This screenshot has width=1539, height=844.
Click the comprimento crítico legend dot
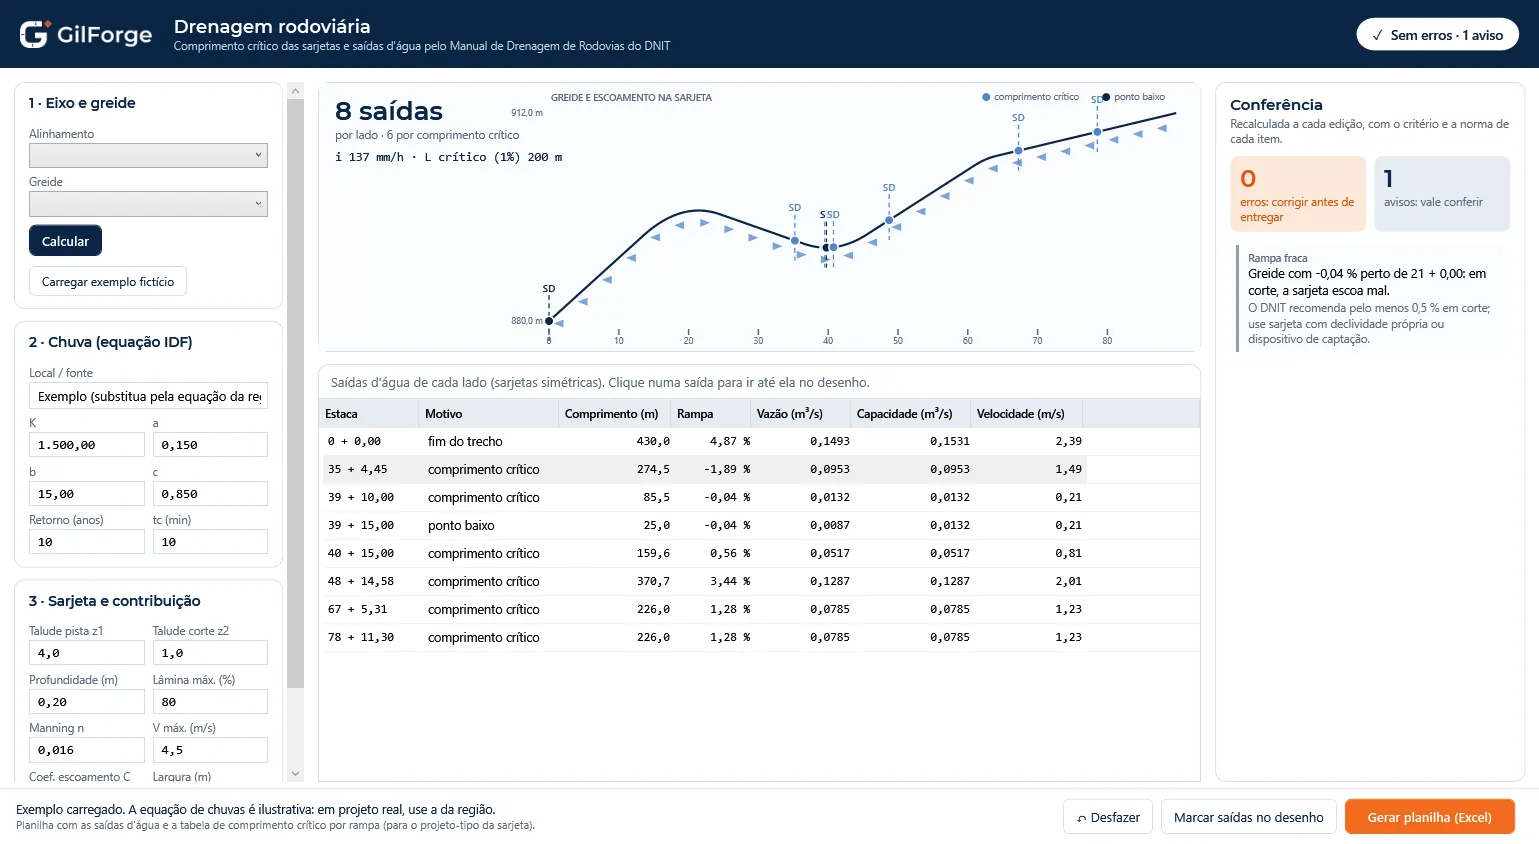point(986,97)
